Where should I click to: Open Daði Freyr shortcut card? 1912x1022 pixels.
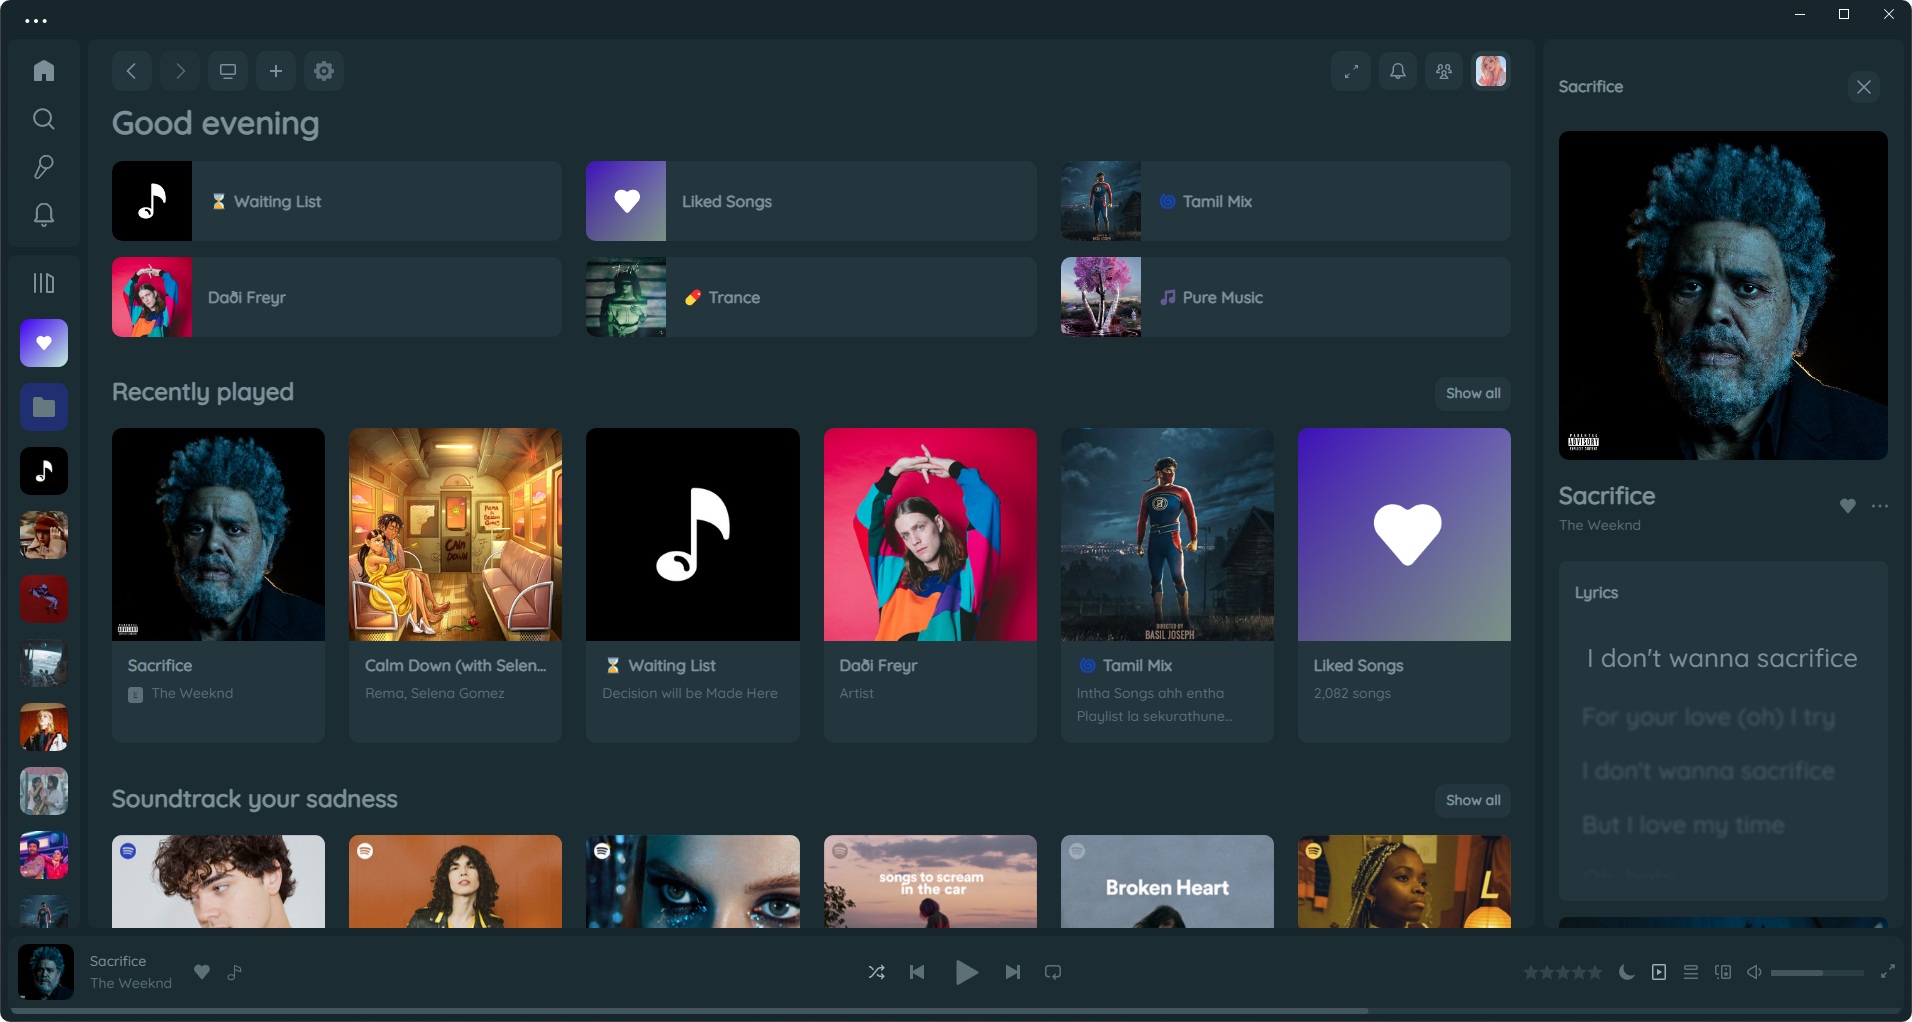click(x=337, y=297)
